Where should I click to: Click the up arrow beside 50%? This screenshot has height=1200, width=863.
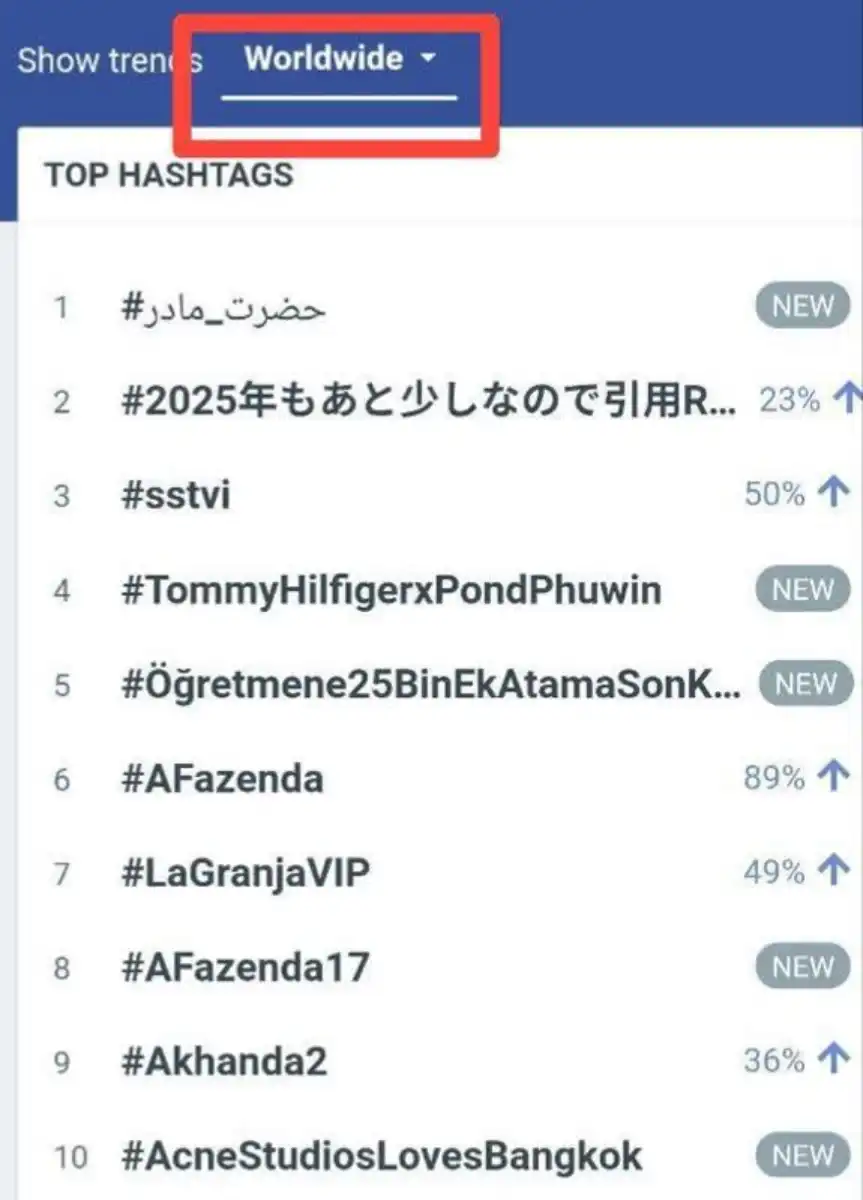coord(833,494)
